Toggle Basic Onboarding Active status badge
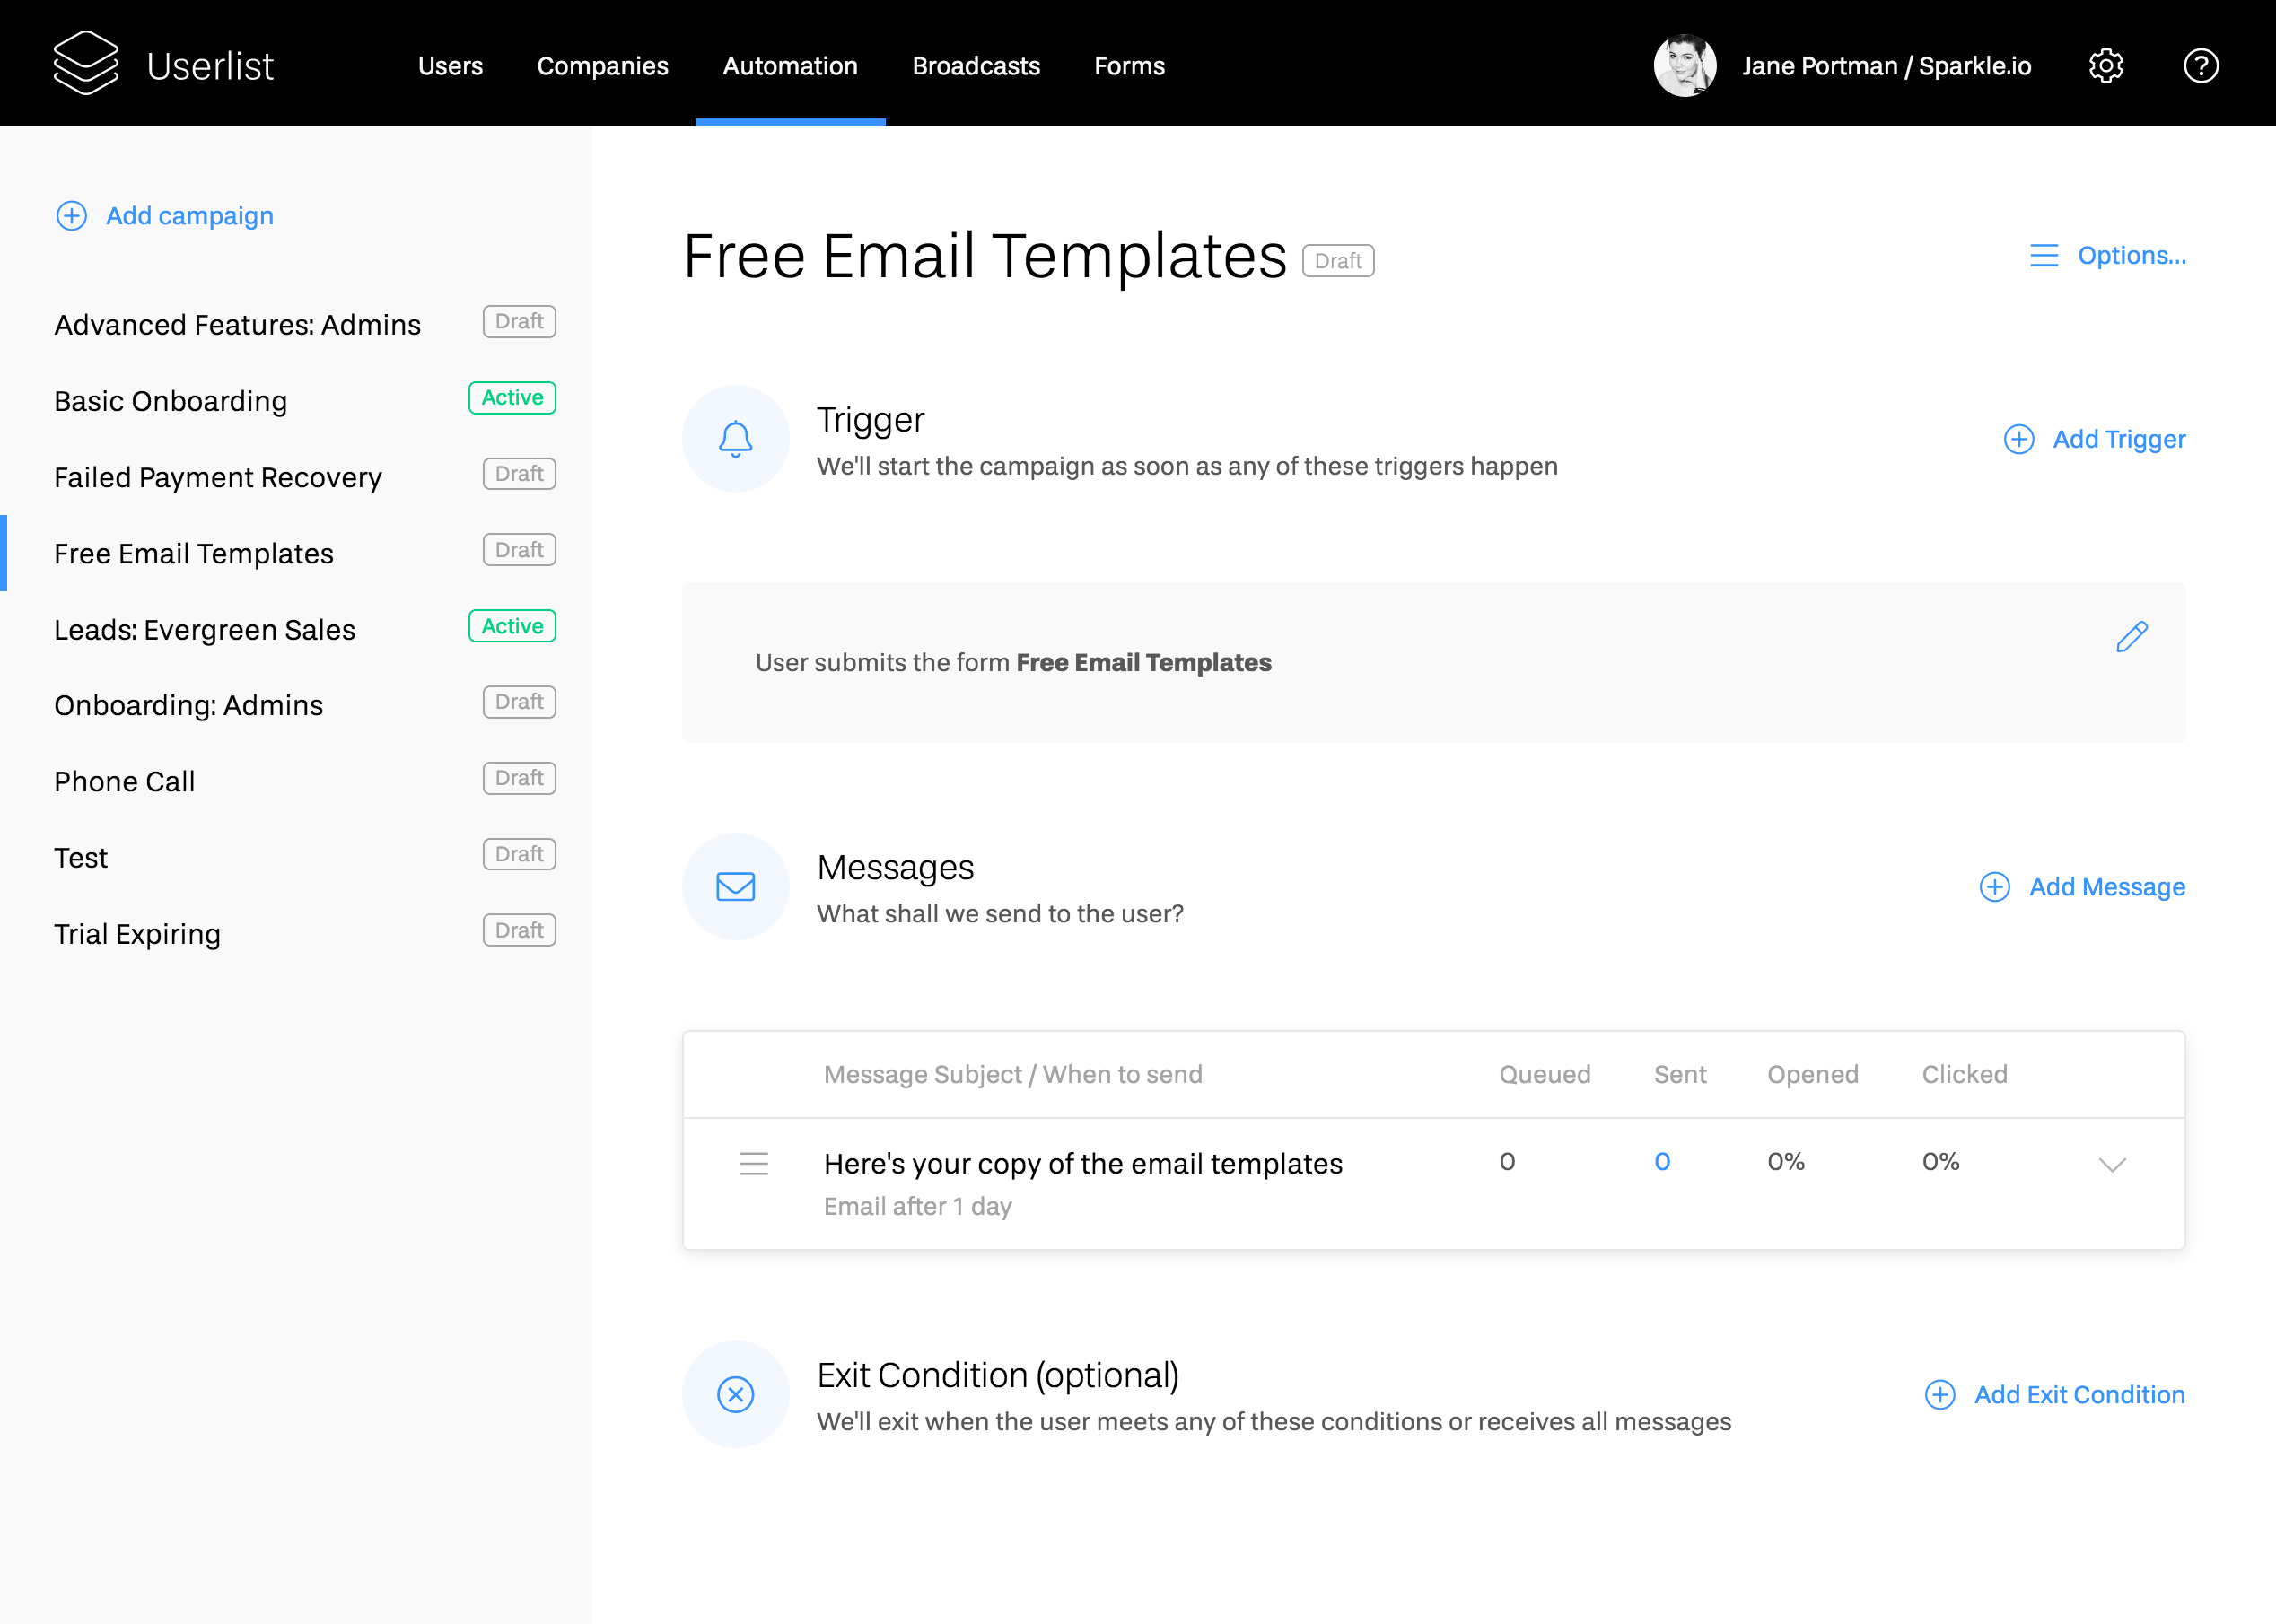 (x=512, y=399)
